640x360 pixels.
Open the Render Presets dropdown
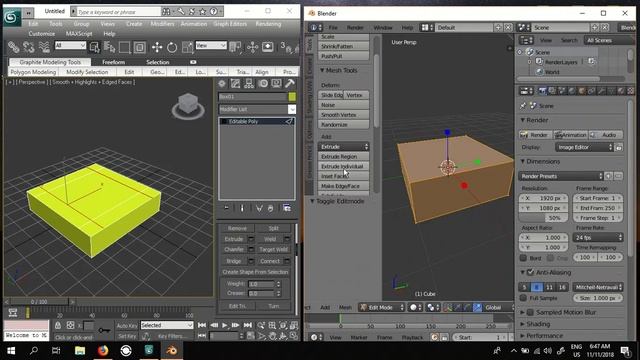click(561, 176)
